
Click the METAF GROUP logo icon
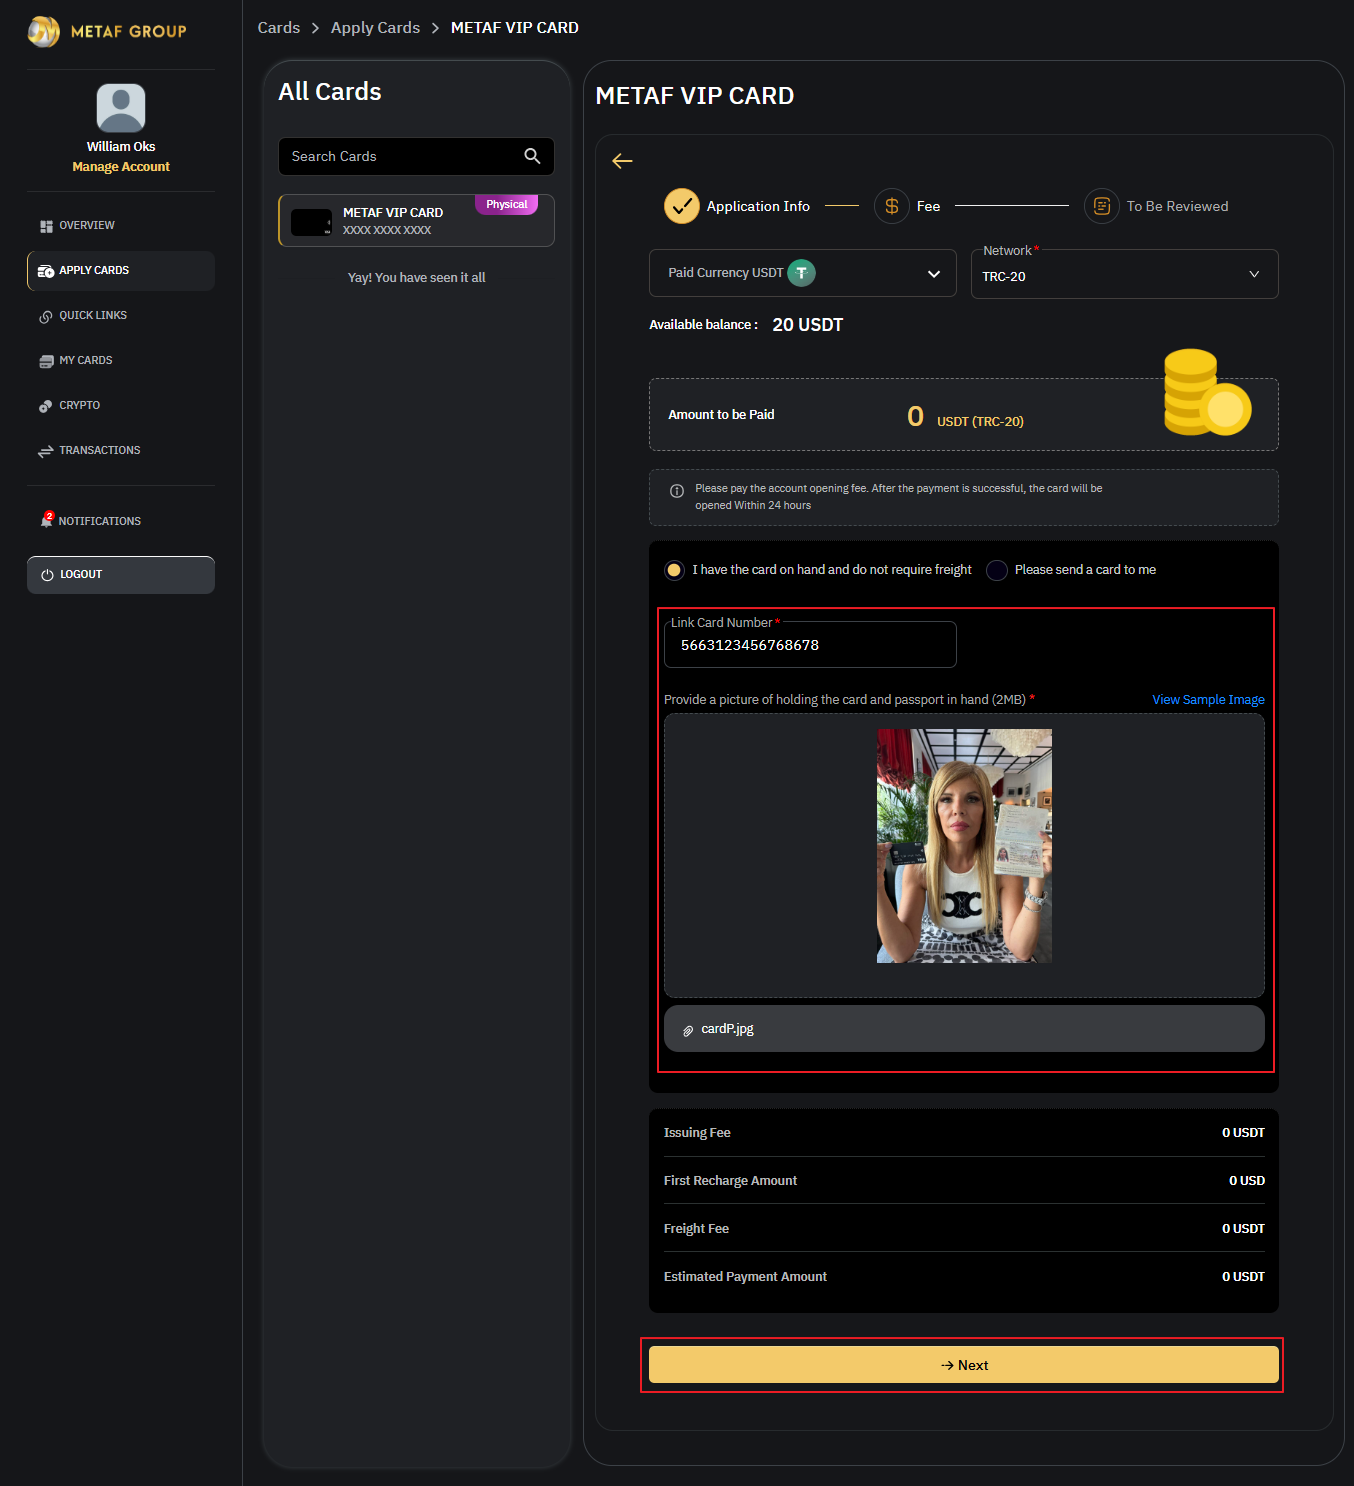pos(44,31)
